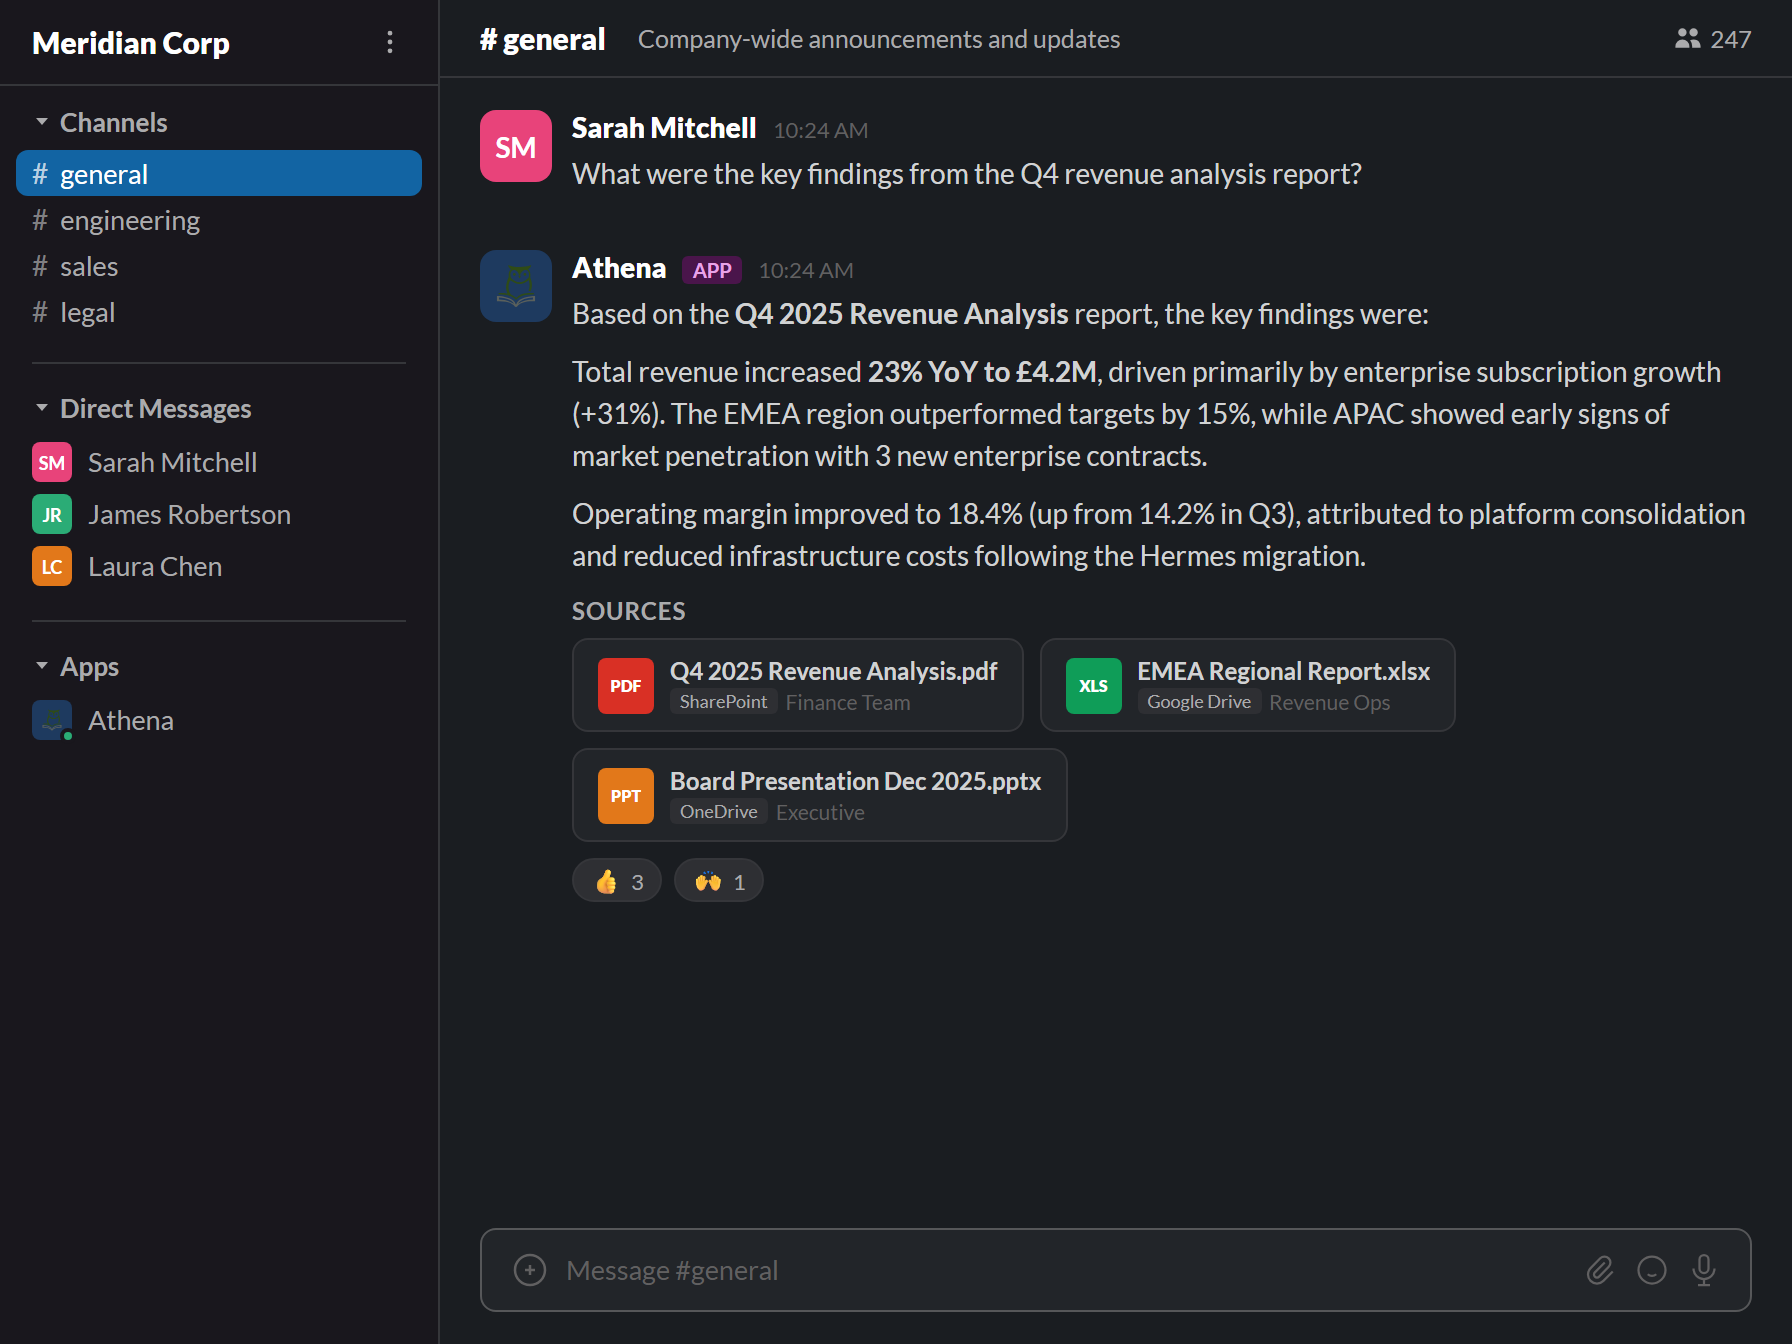Collapse the Apps section
Image resolution: width=1792 pixels, height=1344 pixels.
[42, 665]
